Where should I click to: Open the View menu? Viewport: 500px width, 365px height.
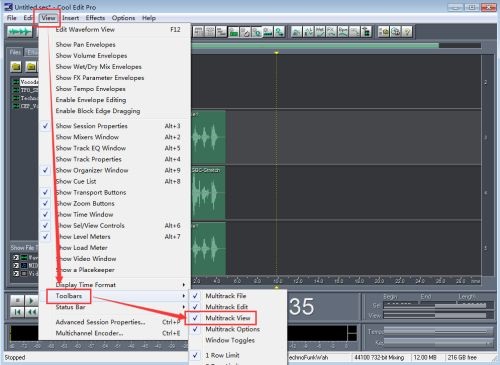coord(48,18)
